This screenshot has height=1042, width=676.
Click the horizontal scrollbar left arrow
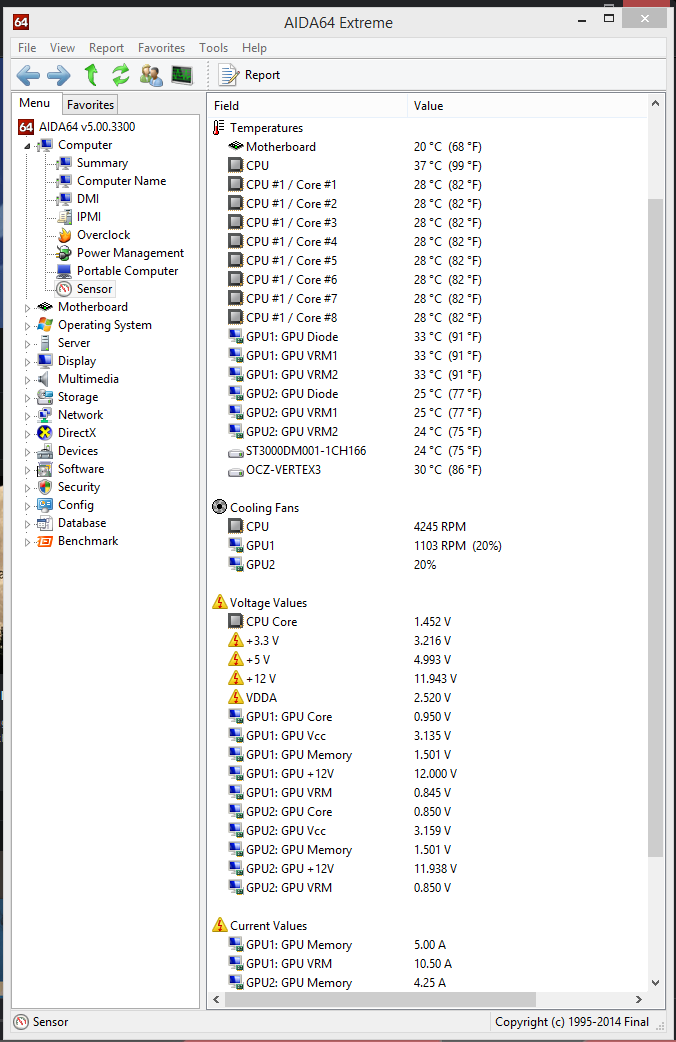point(216,999)
